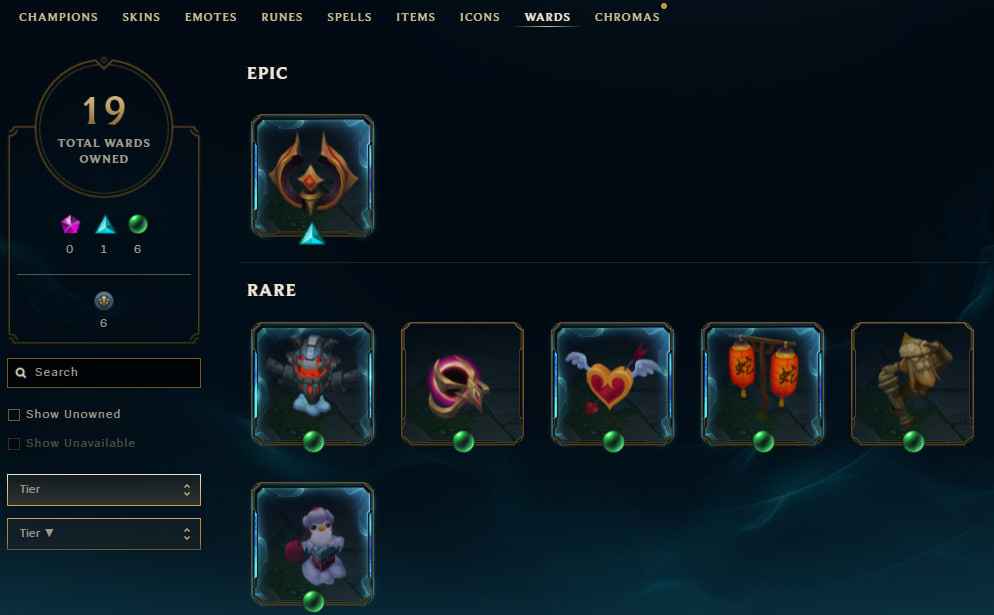Switch to the Chromas tab
This screenshot has width=994, height=615.
point(627,17)
